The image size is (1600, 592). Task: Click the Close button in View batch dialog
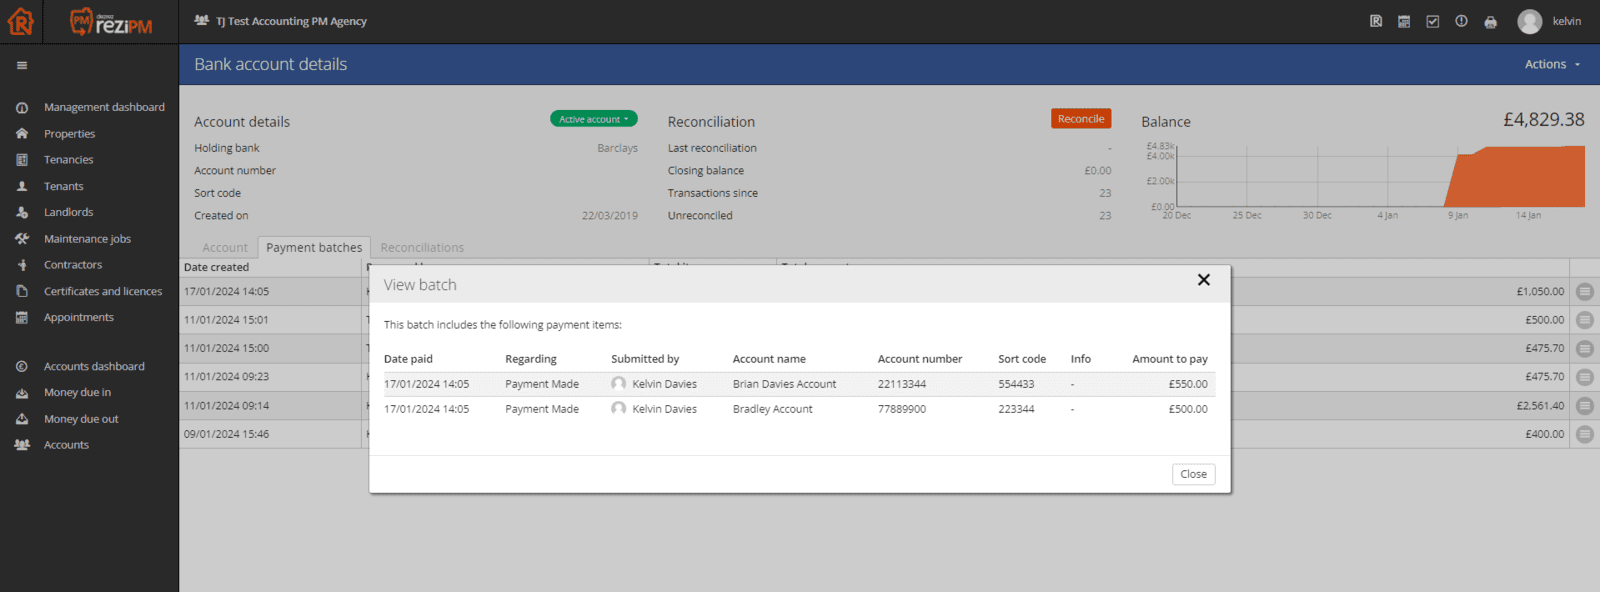(1194, 474)
